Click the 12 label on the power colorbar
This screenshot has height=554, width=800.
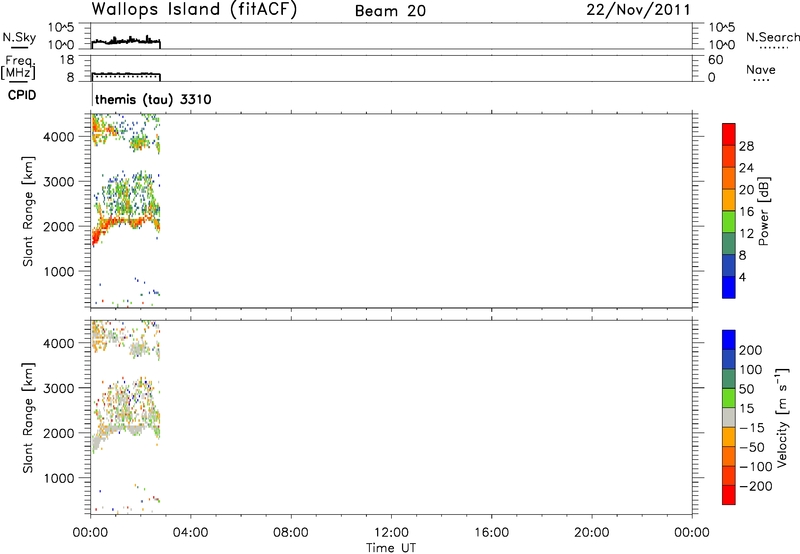[x=746, y=234]
